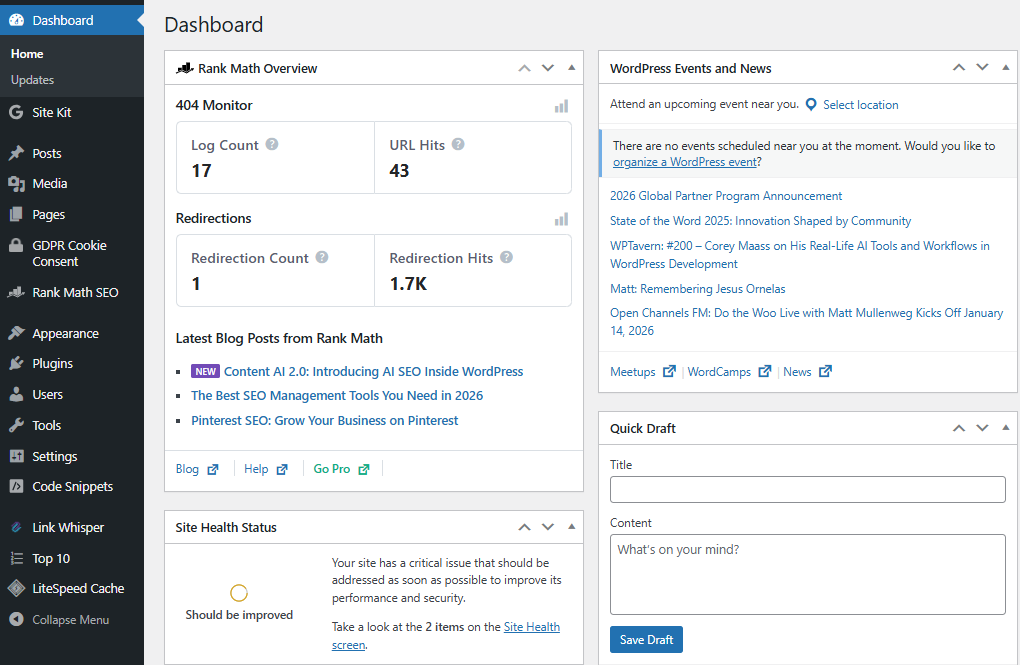Click the Save Draft button
This screenshot has height=665, width=1020.
coord(646,639)
